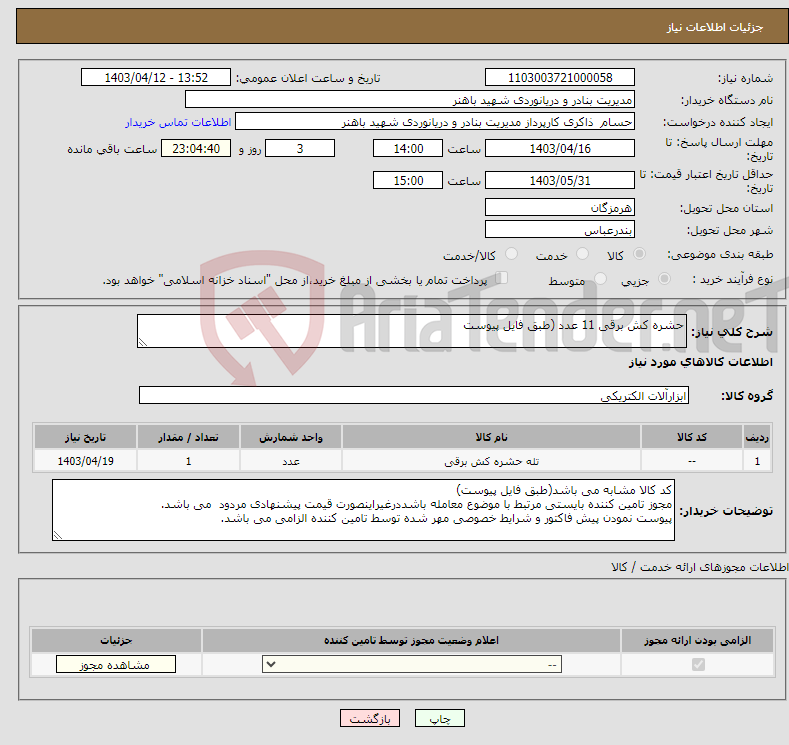Viewport: 789px width, 745px height.
Task: Click the buyer notes text area
Action: 363,510
